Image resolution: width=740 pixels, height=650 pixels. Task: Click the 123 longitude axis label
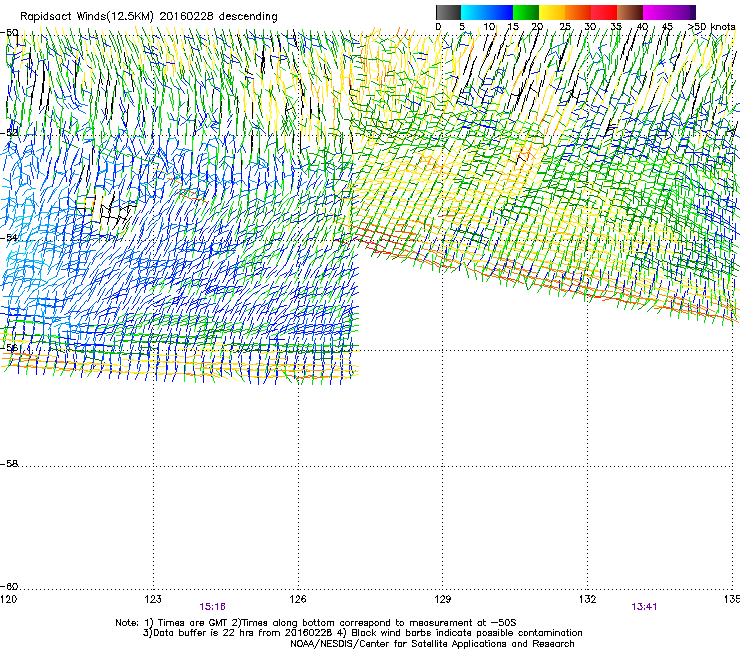[x=153, y=599]
